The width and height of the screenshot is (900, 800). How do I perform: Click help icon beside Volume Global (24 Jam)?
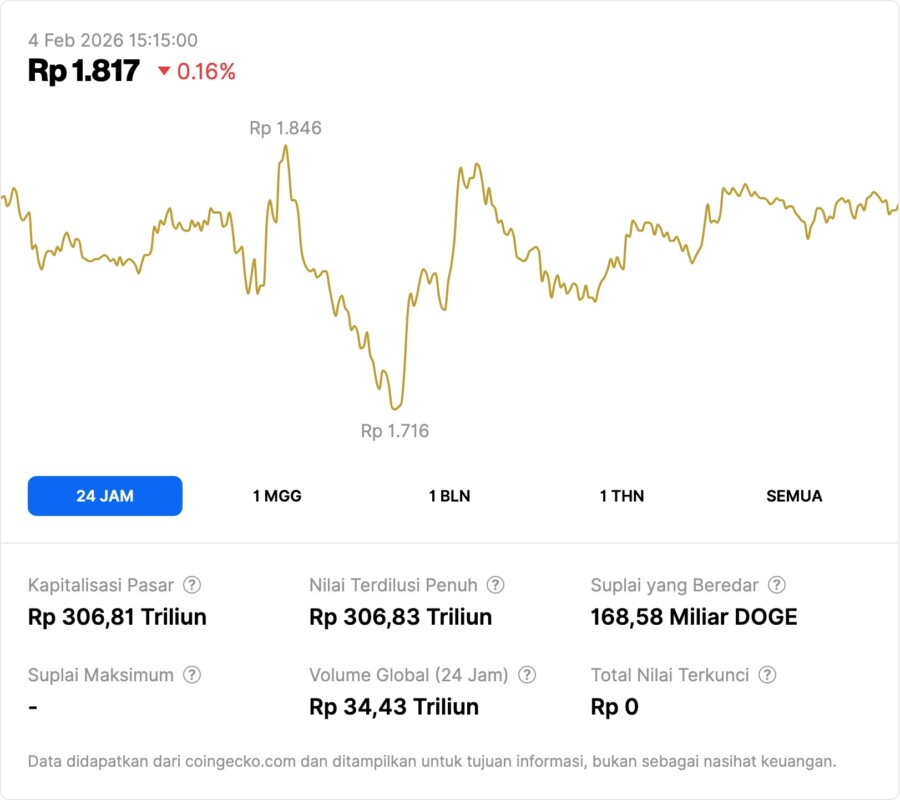pos(527,675)
